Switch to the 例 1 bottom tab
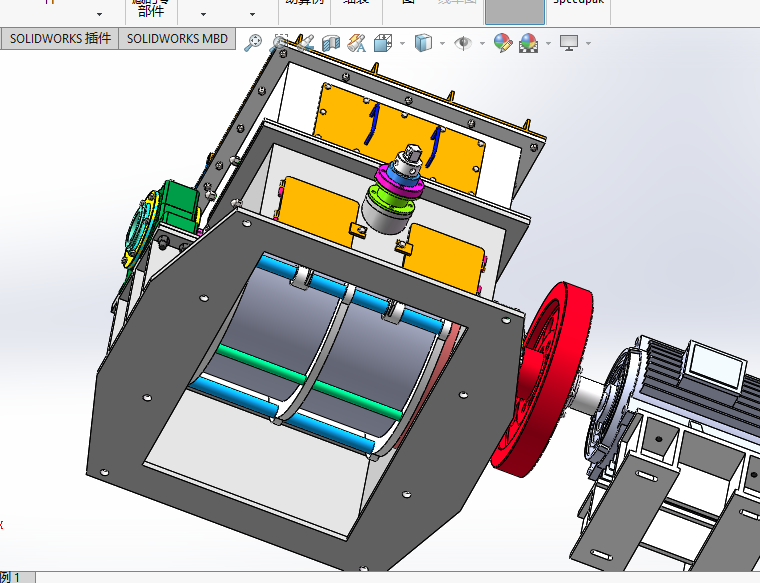This screenshot has width=760, height=583. pos(15,577)
